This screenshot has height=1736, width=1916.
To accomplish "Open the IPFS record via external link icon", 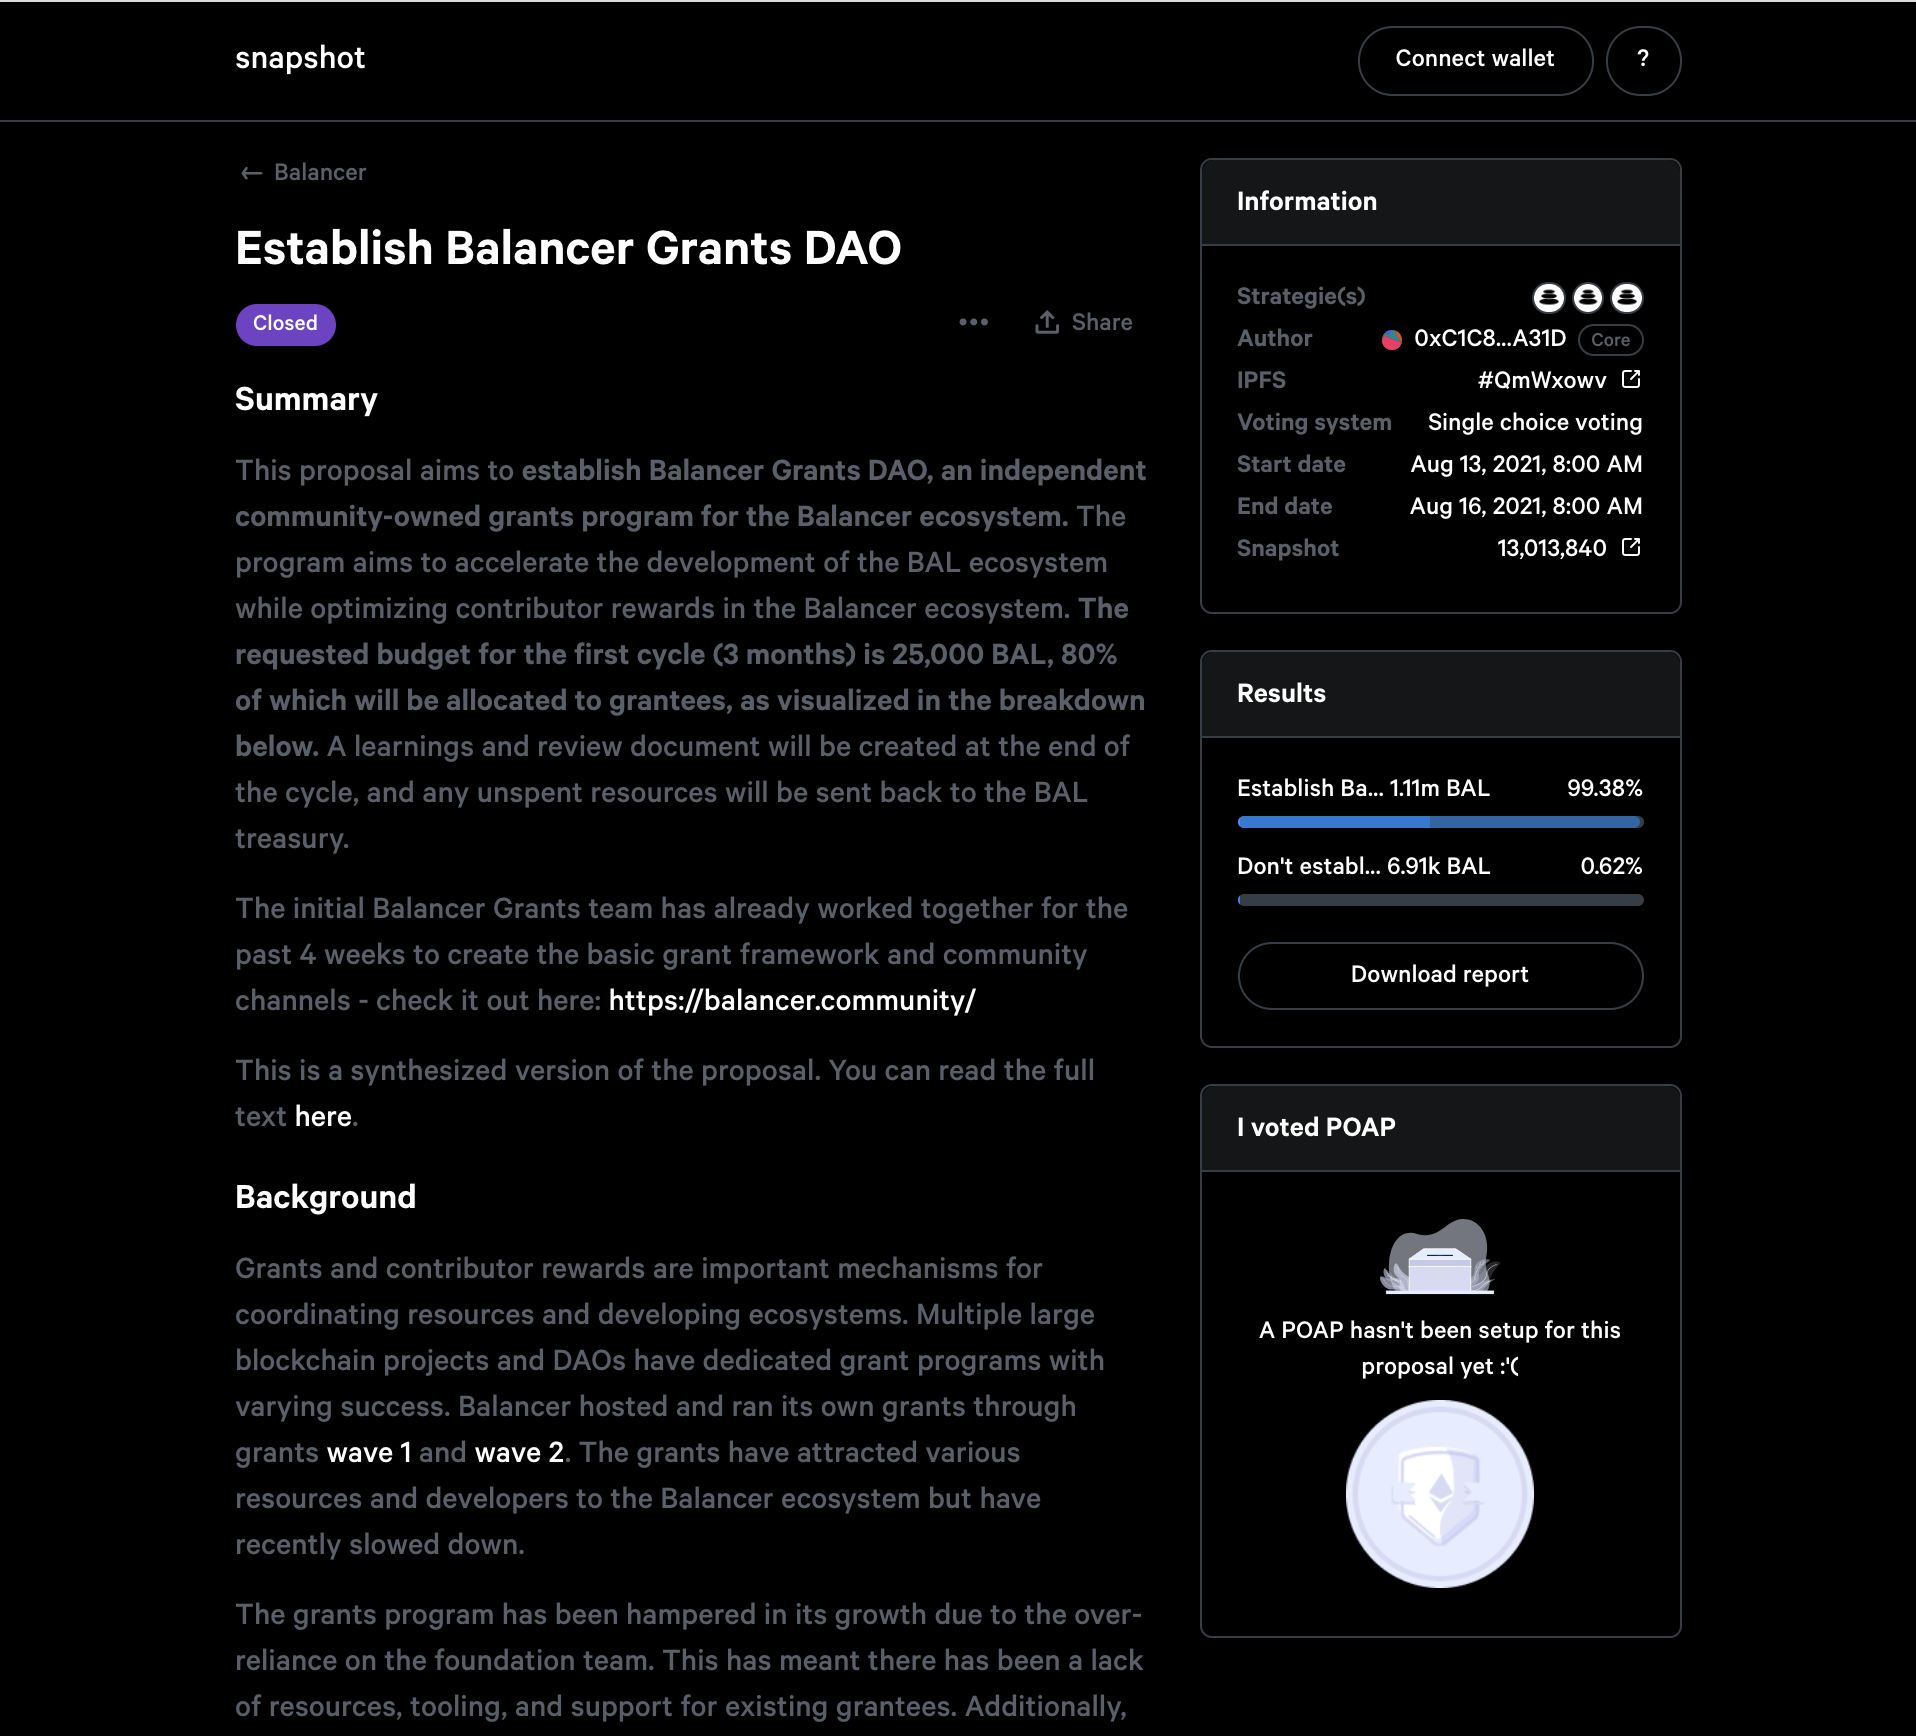I will pyautogui.click(x=1632, y=380).
